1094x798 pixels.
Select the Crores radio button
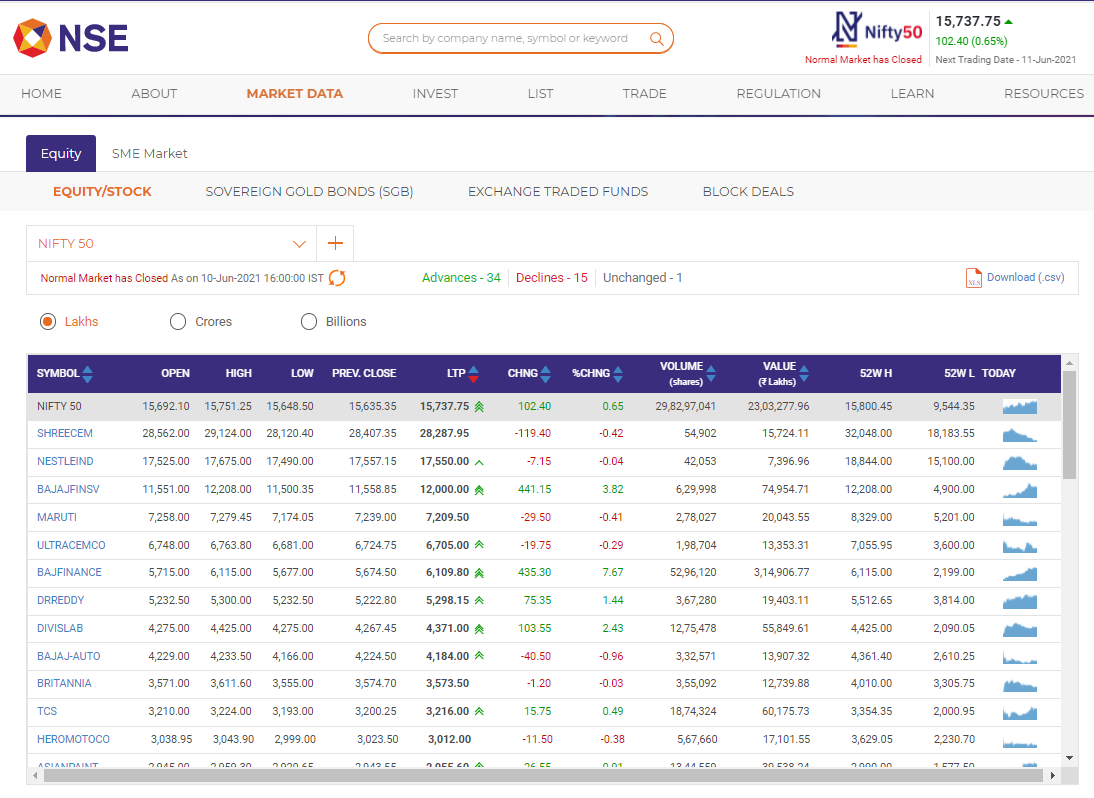pos(178,321)
